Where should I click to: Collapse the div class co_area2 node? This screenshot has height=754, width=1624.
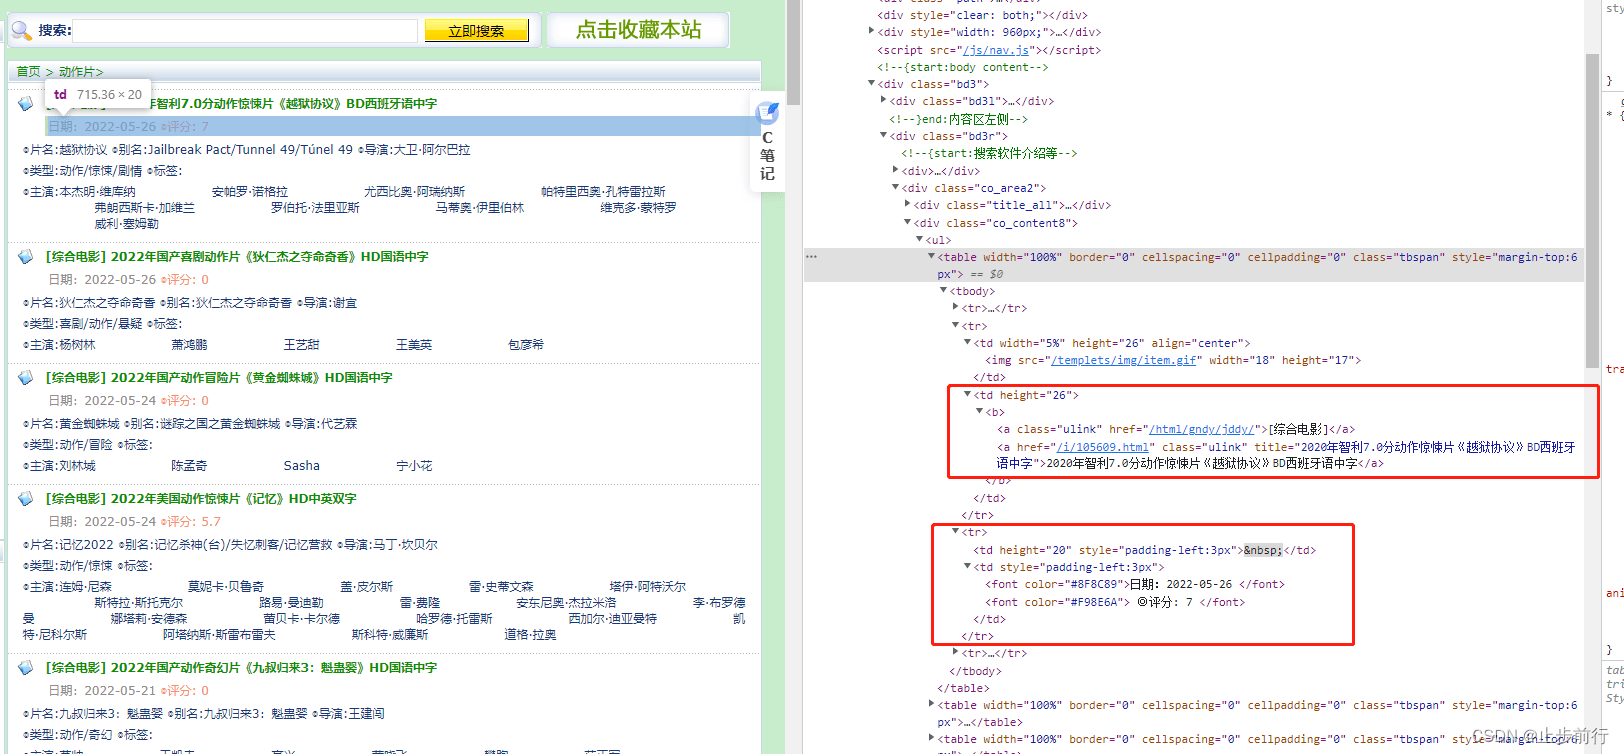895,188
